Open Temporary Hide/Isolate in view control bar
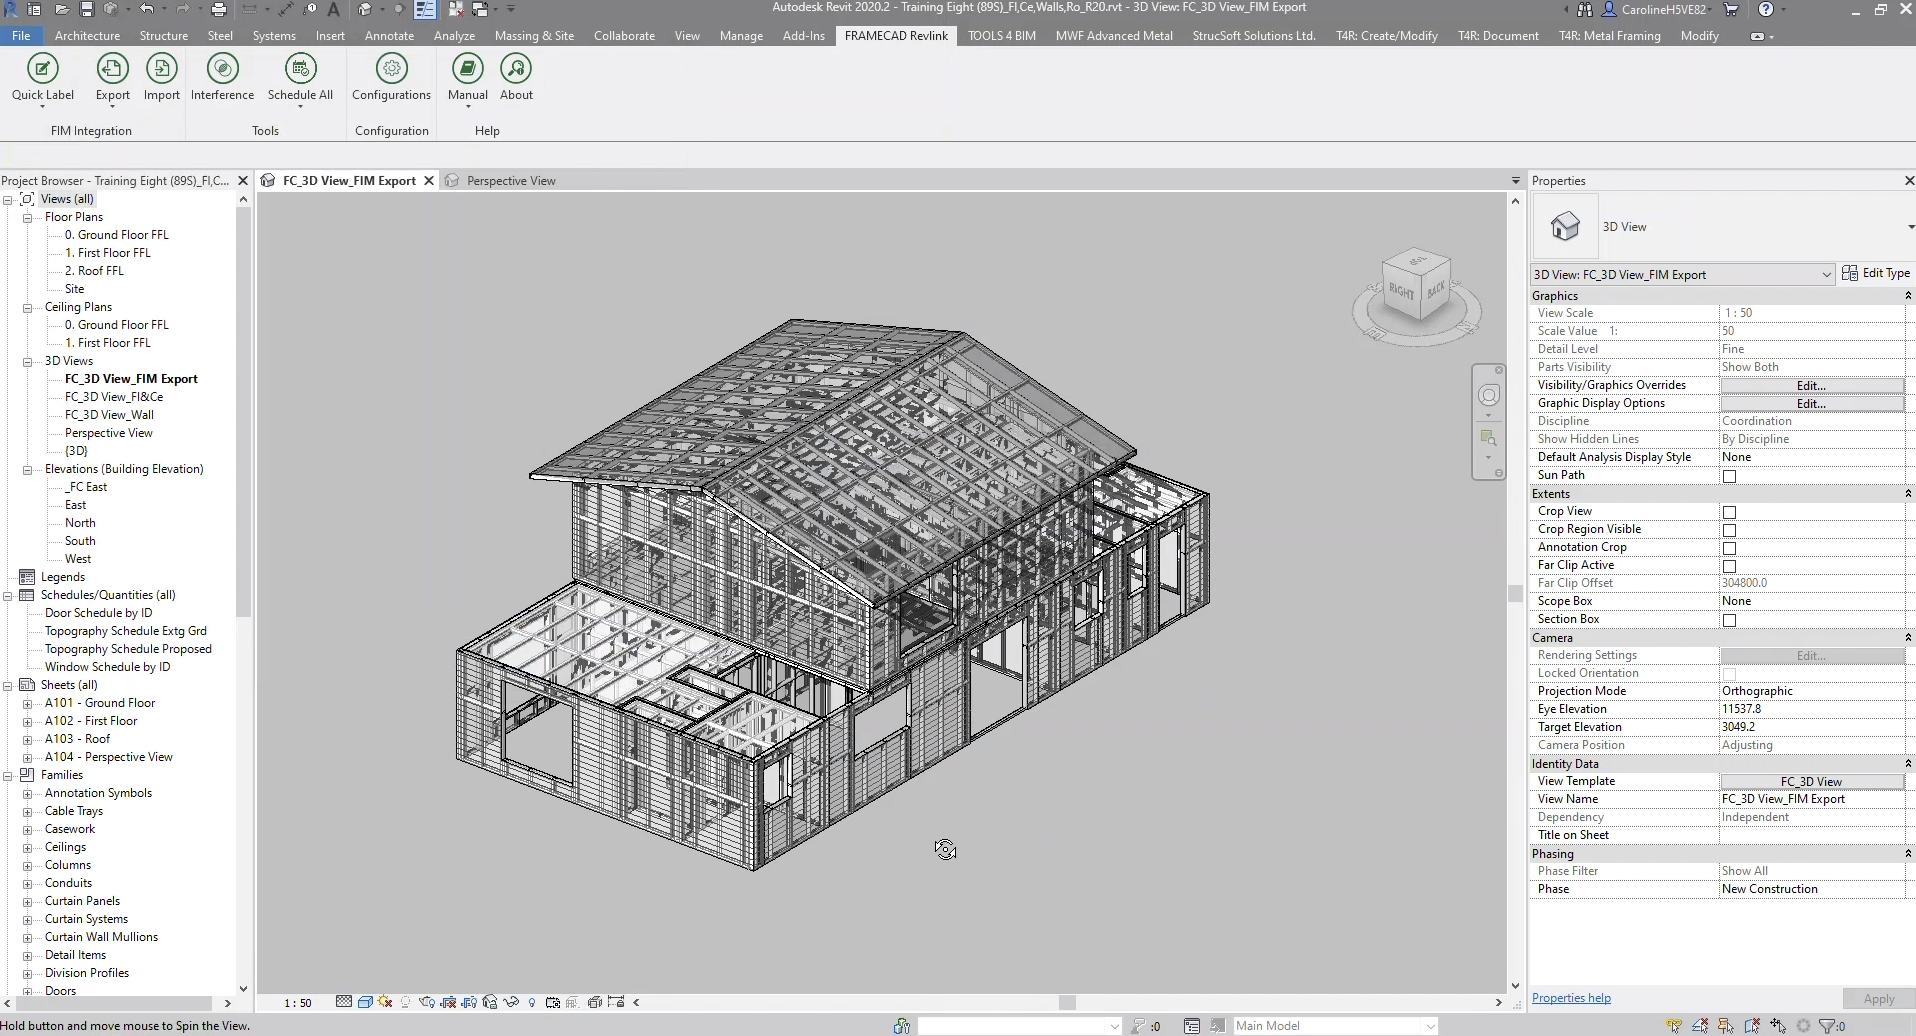Screen dimensions: 1916x1036 point(511,1003)
